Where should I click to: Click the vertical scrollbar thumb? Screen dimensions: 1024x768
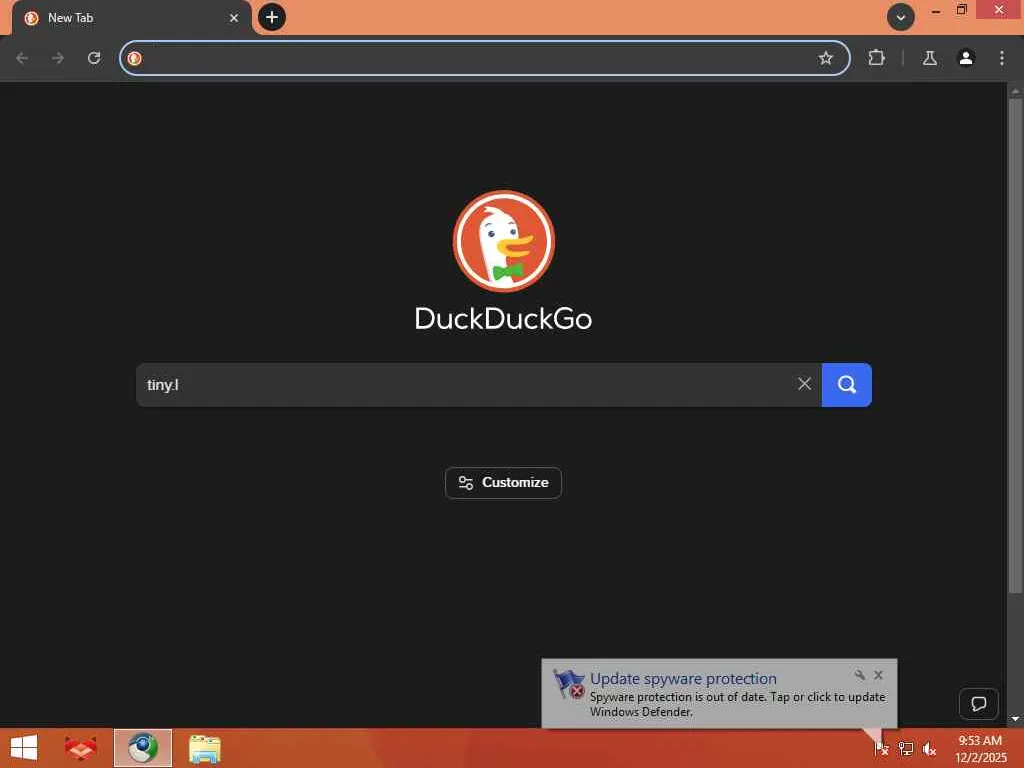pyautogui.click(x=1015, y=345)
